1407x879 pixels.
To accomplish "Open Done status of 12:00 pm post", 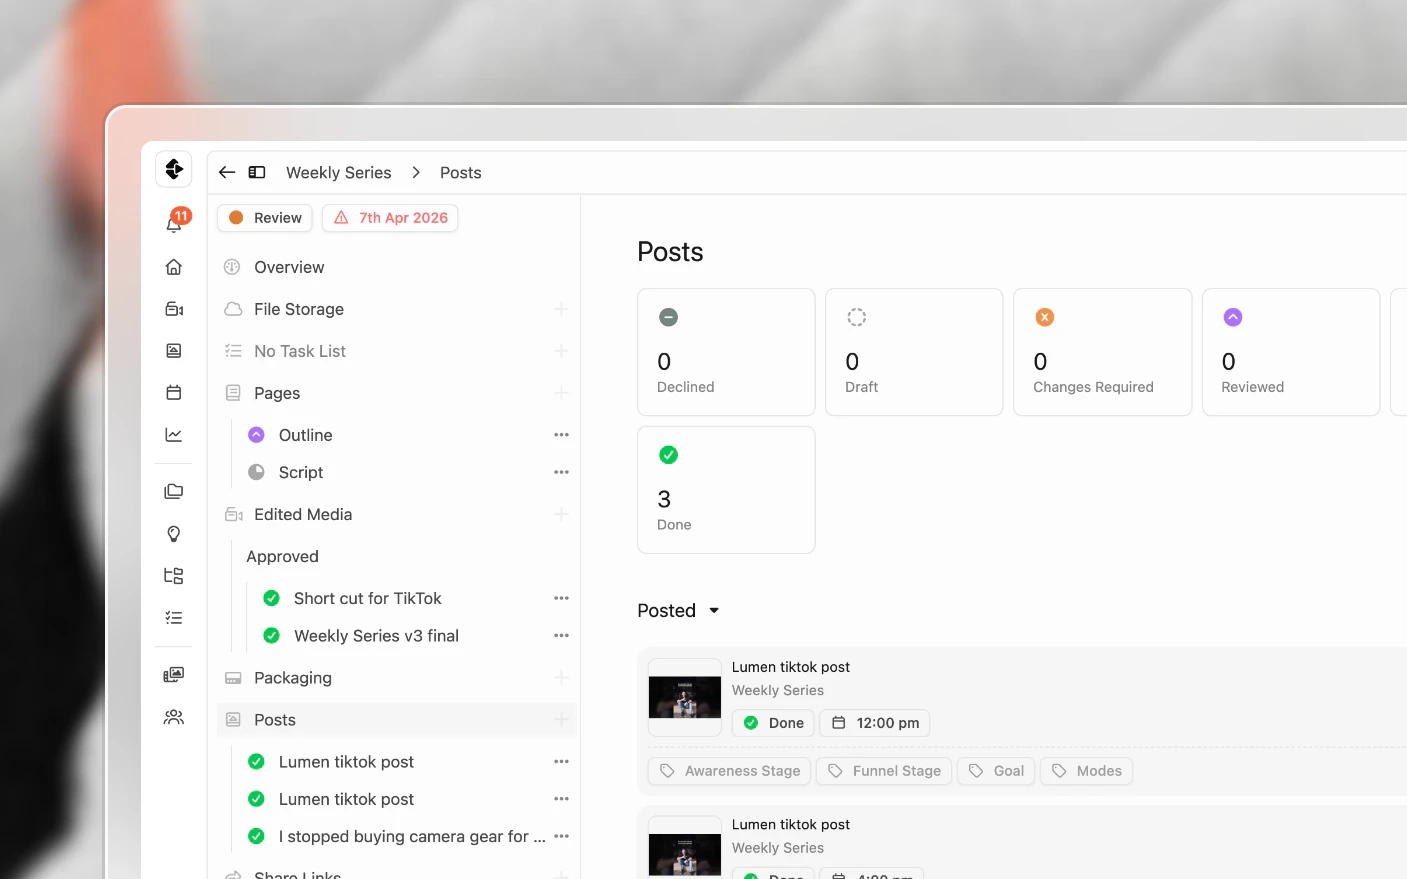I will [773, 723].
